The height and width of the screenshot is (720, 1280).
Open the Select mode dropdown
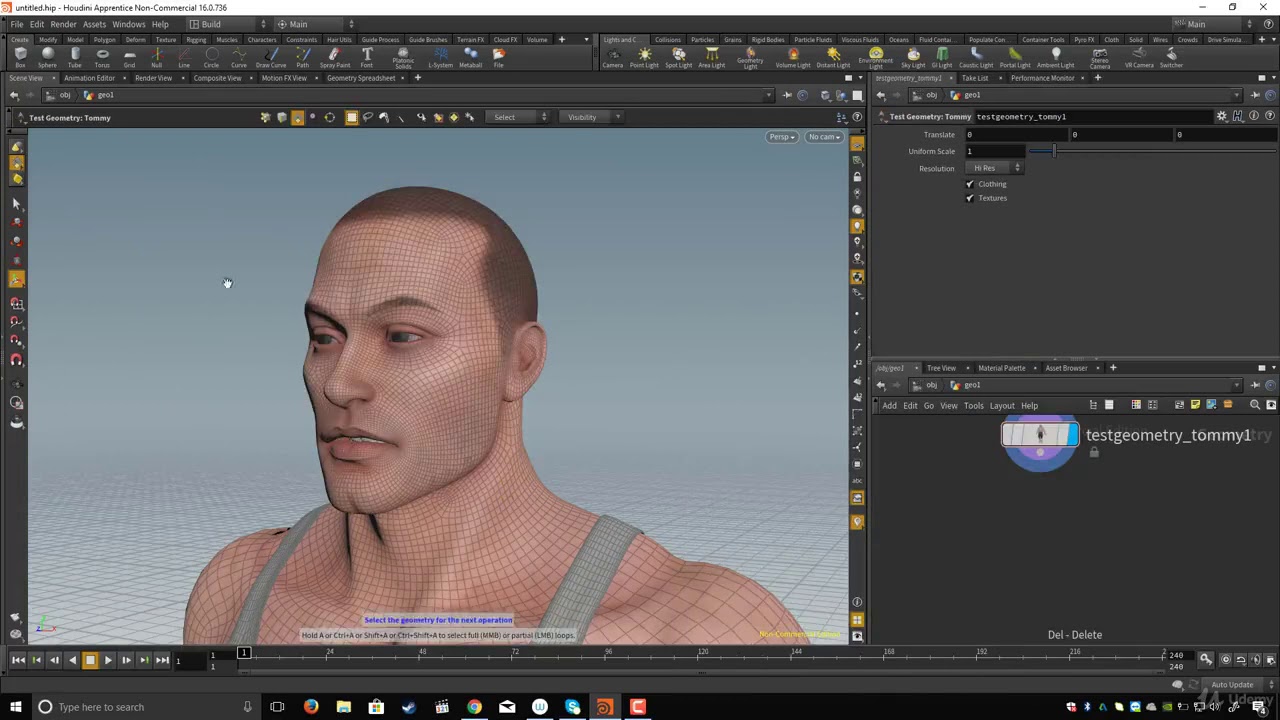519,117
